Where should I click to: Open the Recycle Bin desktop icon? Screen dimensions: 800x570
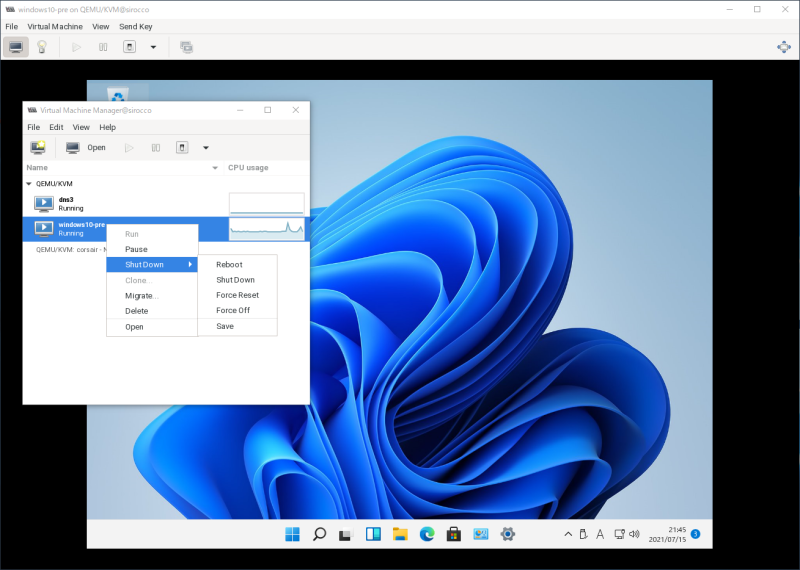[x=118, y=92]
